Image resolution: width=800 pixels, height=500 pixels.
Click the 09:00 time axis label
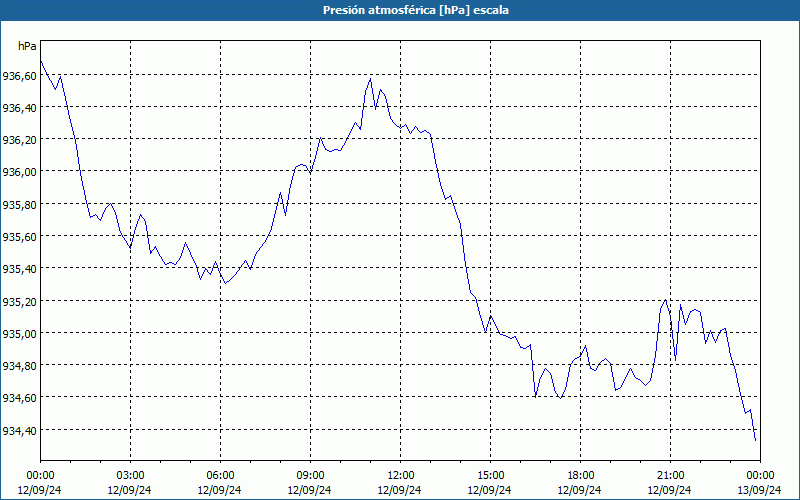[x=310, y=476]
